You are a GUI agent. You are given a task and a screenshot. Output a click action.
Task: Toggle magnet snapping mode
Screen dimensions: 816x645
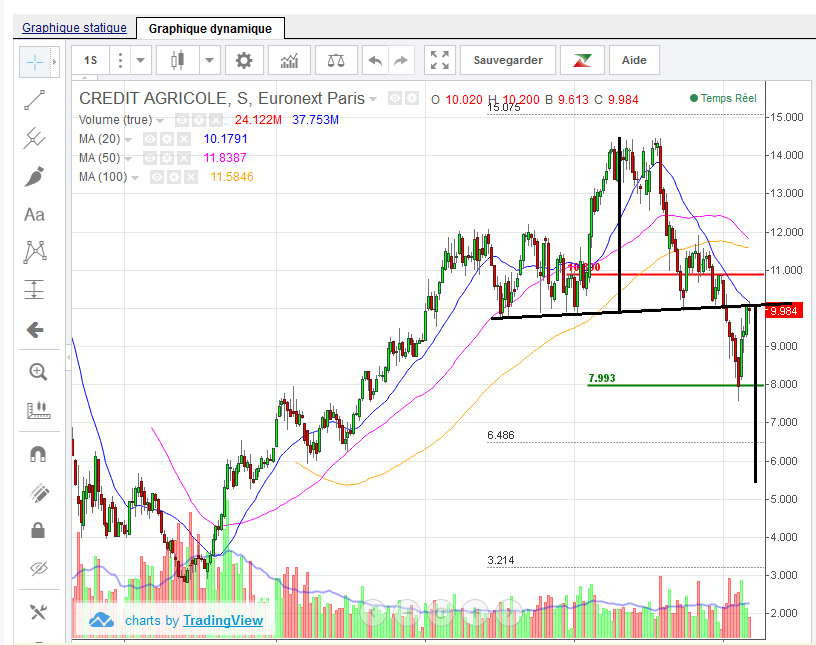(x=38, y=453)
